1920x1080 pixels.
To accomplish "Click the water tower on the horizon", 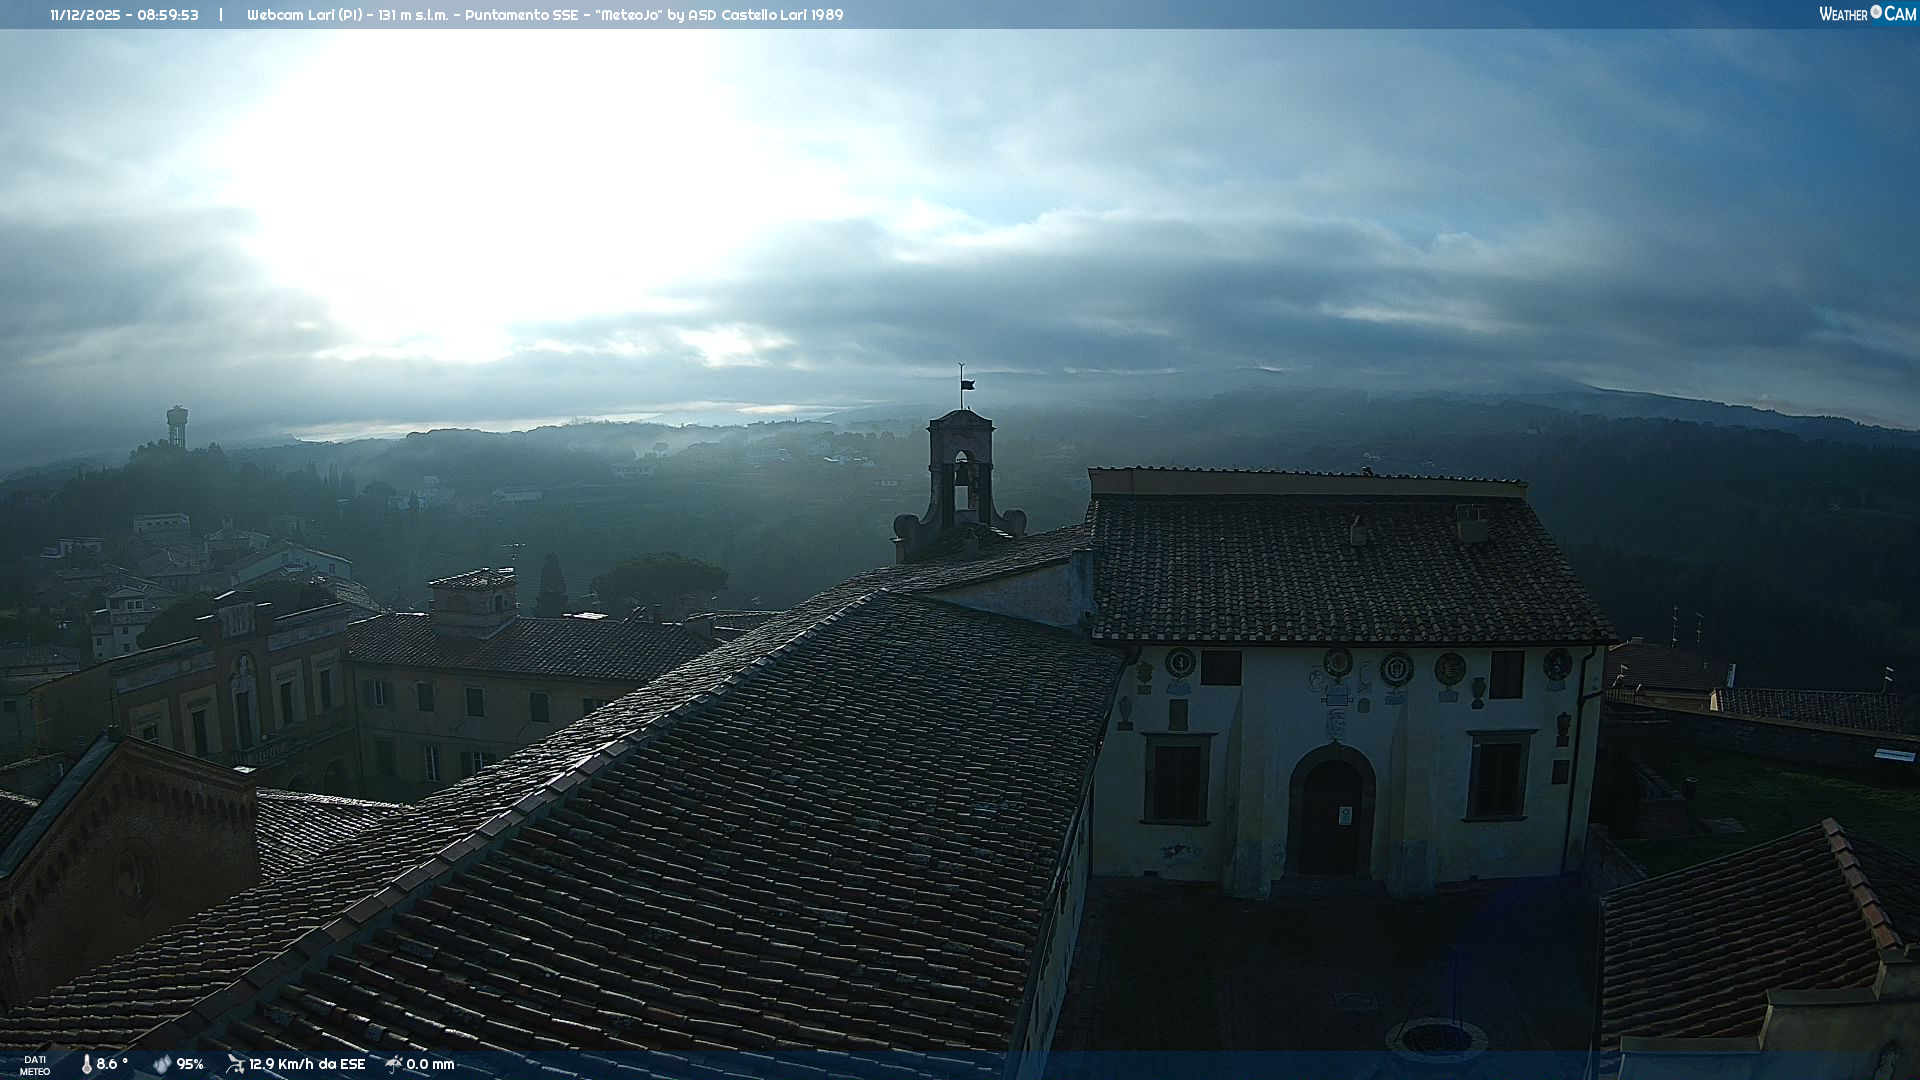I will (177, 424).
